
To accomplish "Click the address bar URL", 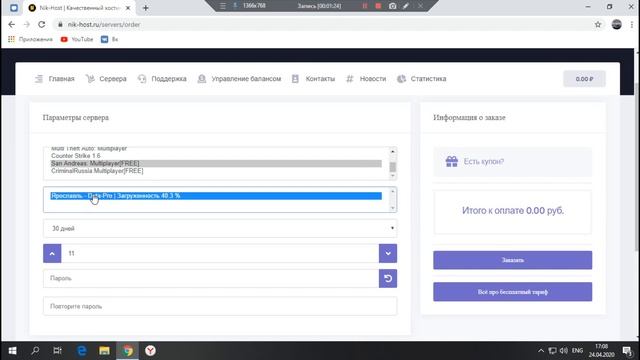I will (104, 24).
